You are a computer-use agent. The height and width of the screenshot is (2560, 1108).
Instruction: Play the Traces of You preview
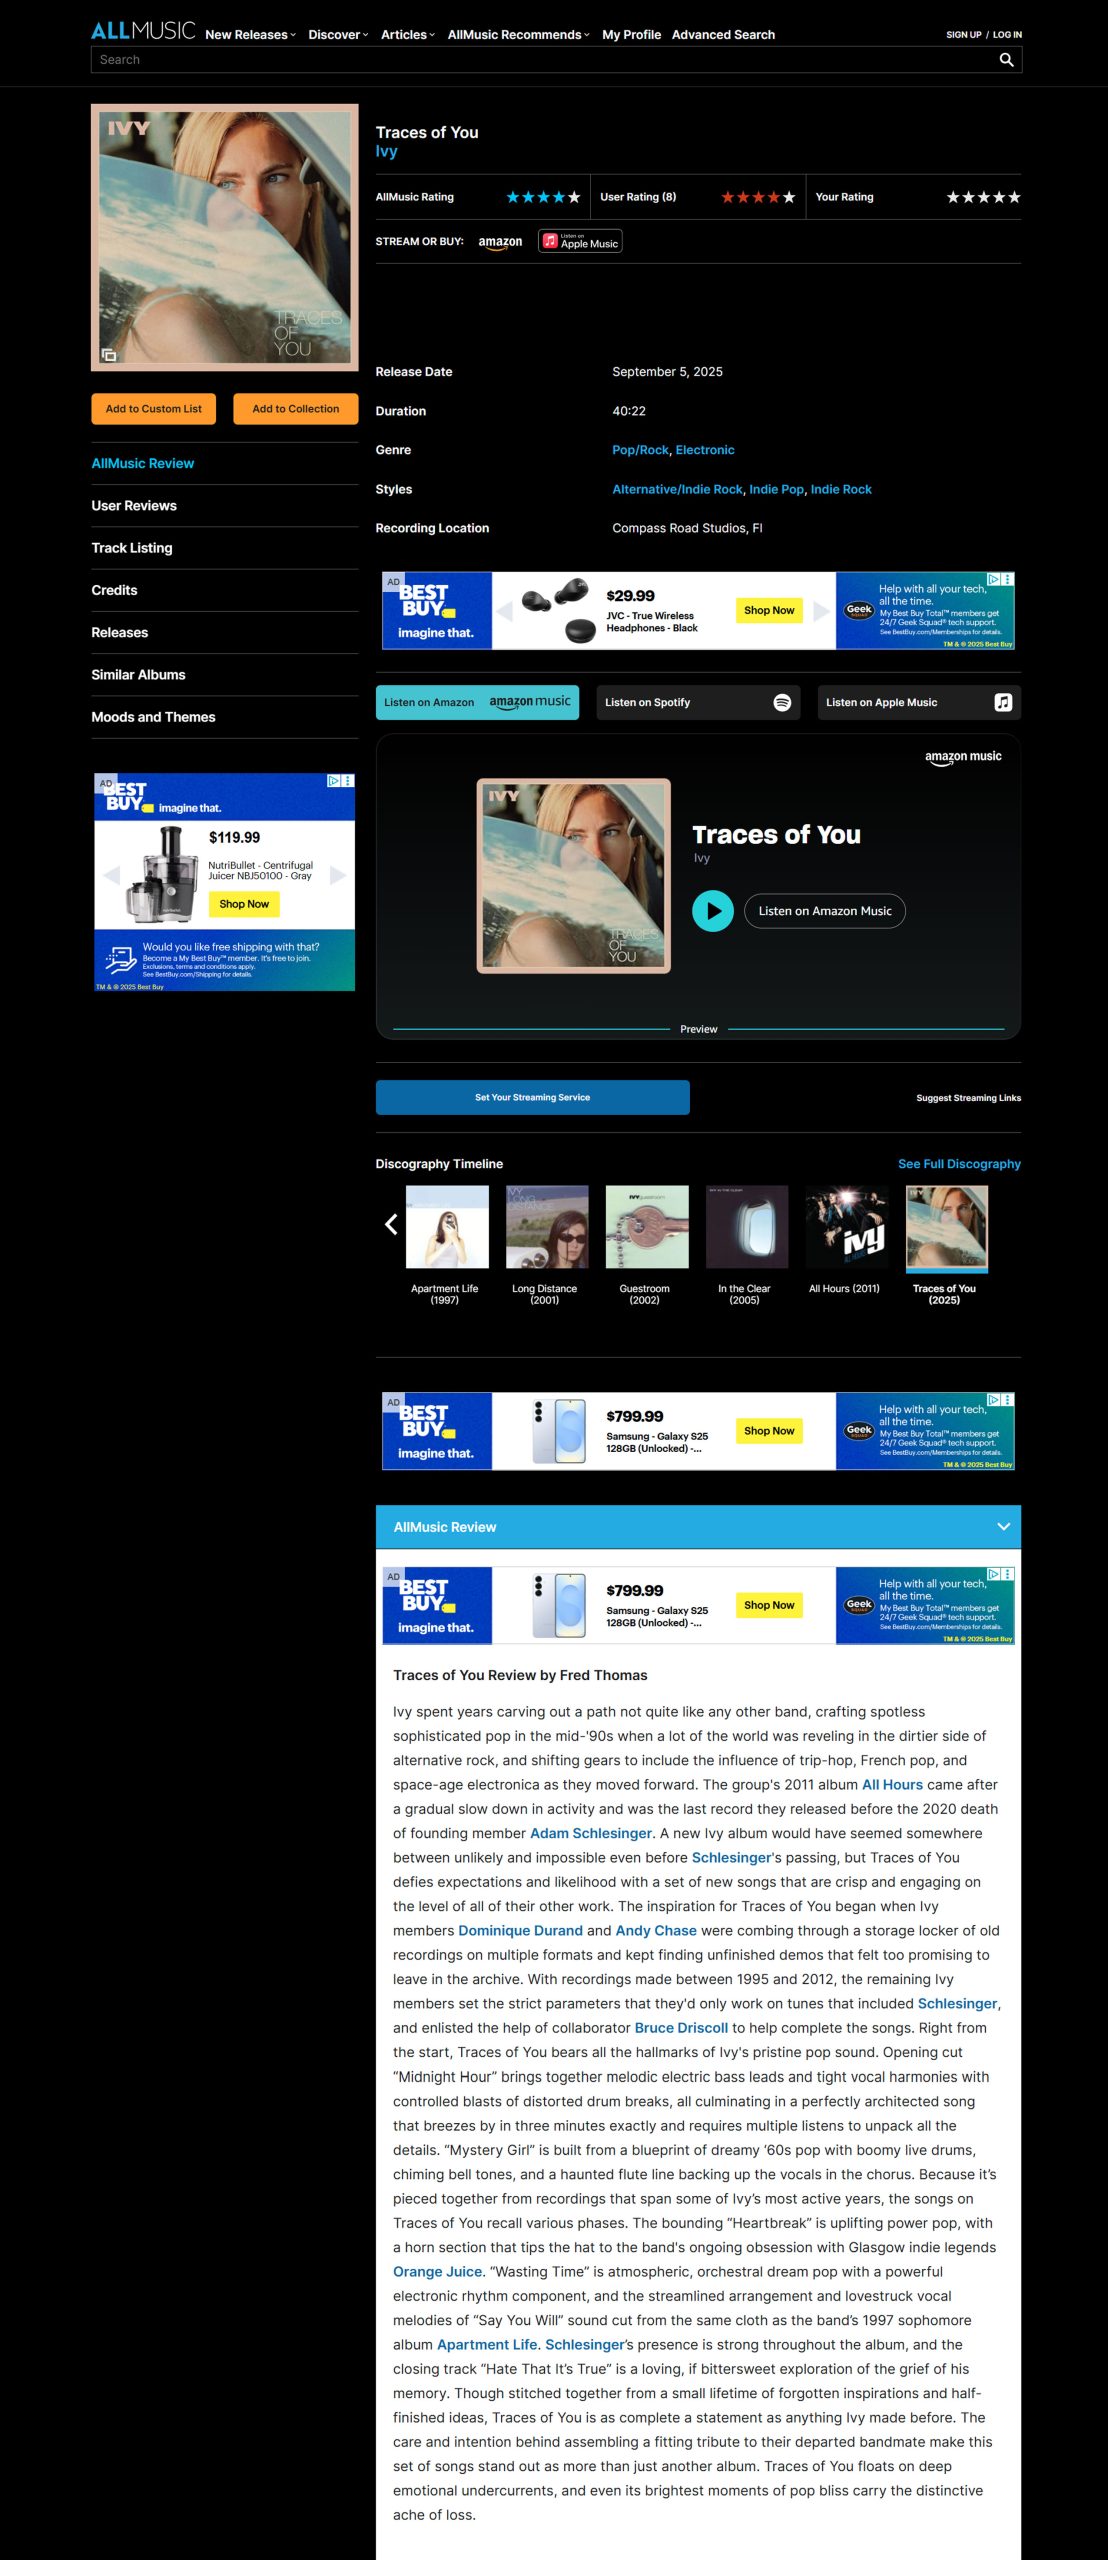713,911
